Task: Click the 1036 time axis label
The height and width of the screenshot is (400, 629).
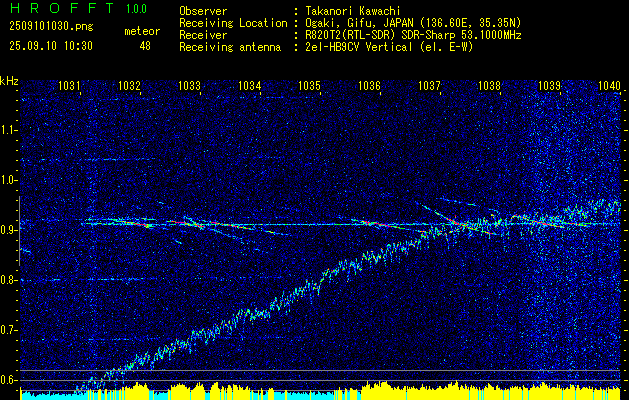Action: click(369, 85)
